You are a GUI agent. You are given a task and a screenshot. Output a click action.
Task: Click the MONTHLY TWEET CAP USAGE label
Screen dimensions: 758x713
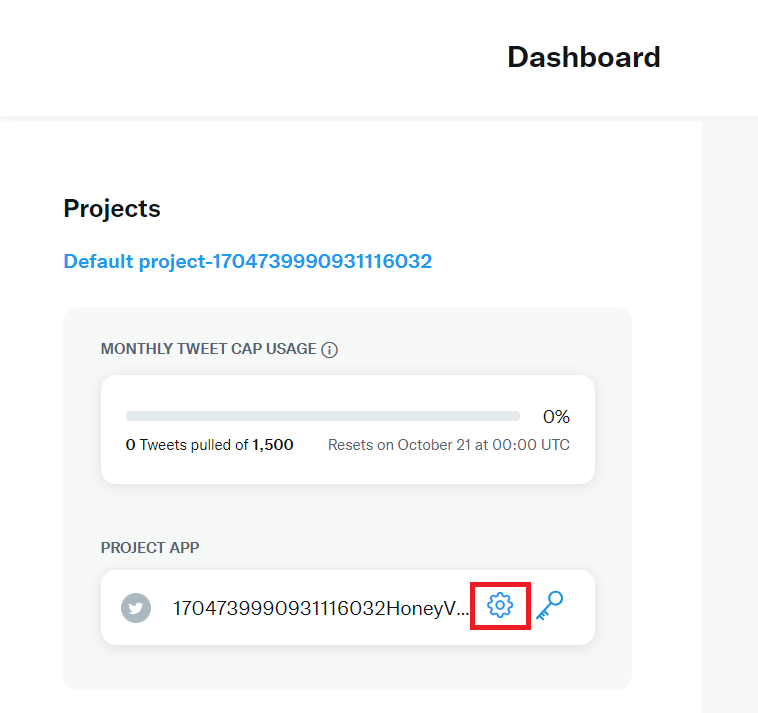[208, 350]
